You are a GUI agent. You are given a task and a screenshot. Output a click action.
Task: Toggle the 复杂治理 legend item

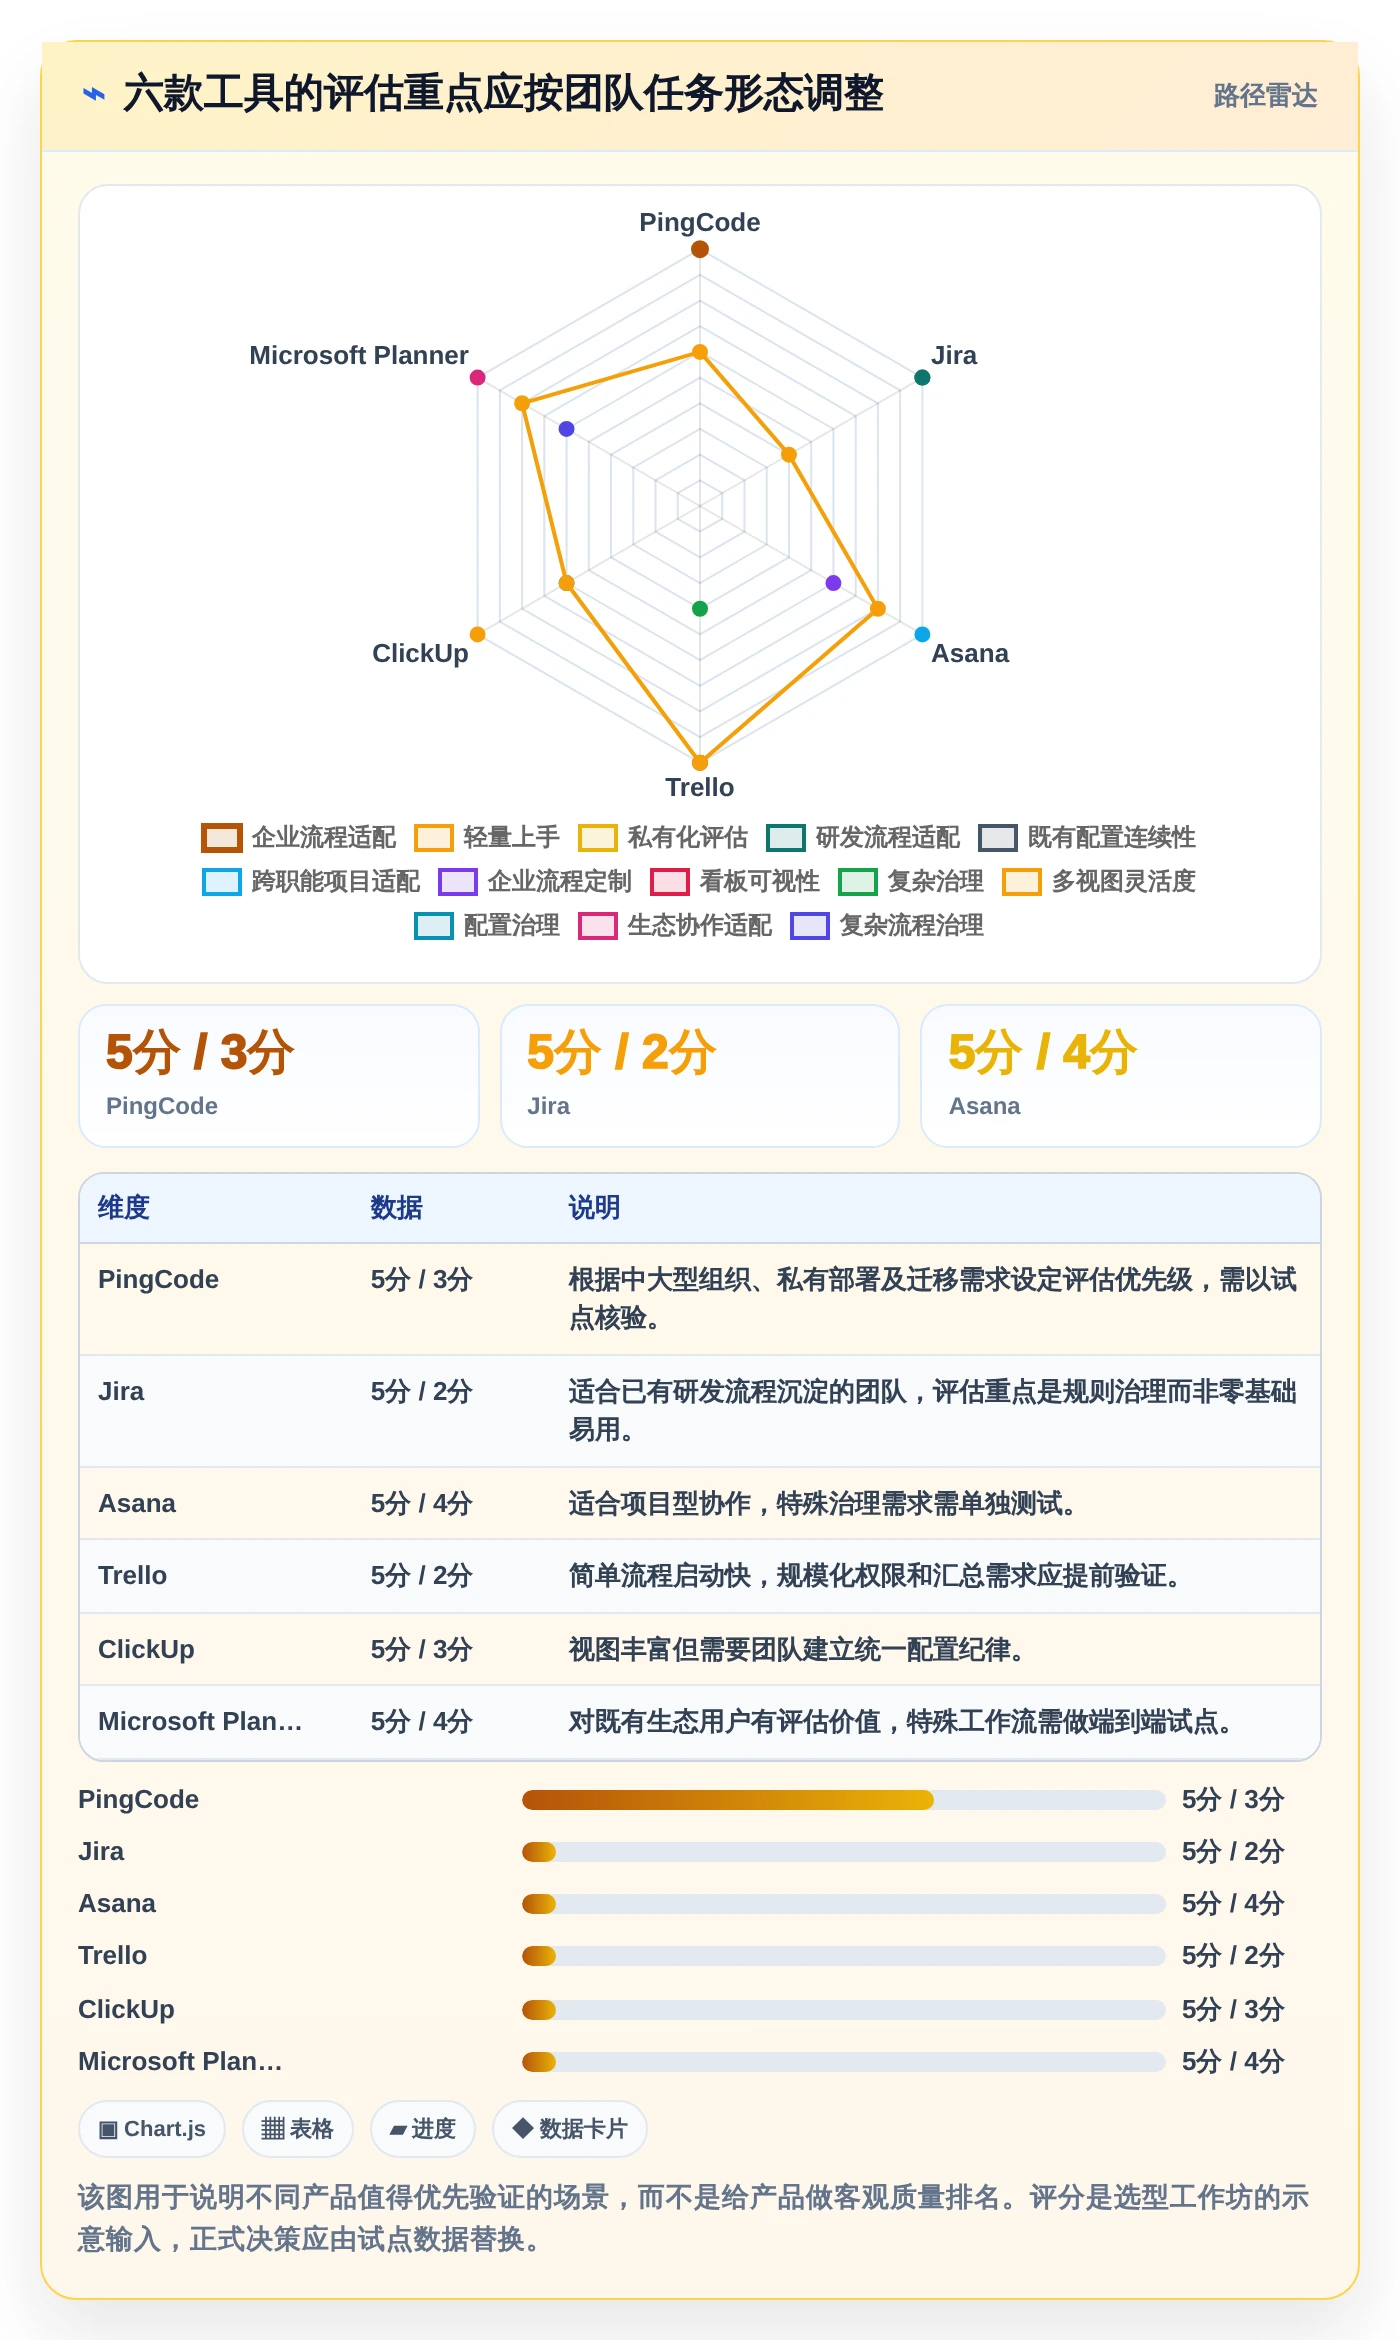911,881
